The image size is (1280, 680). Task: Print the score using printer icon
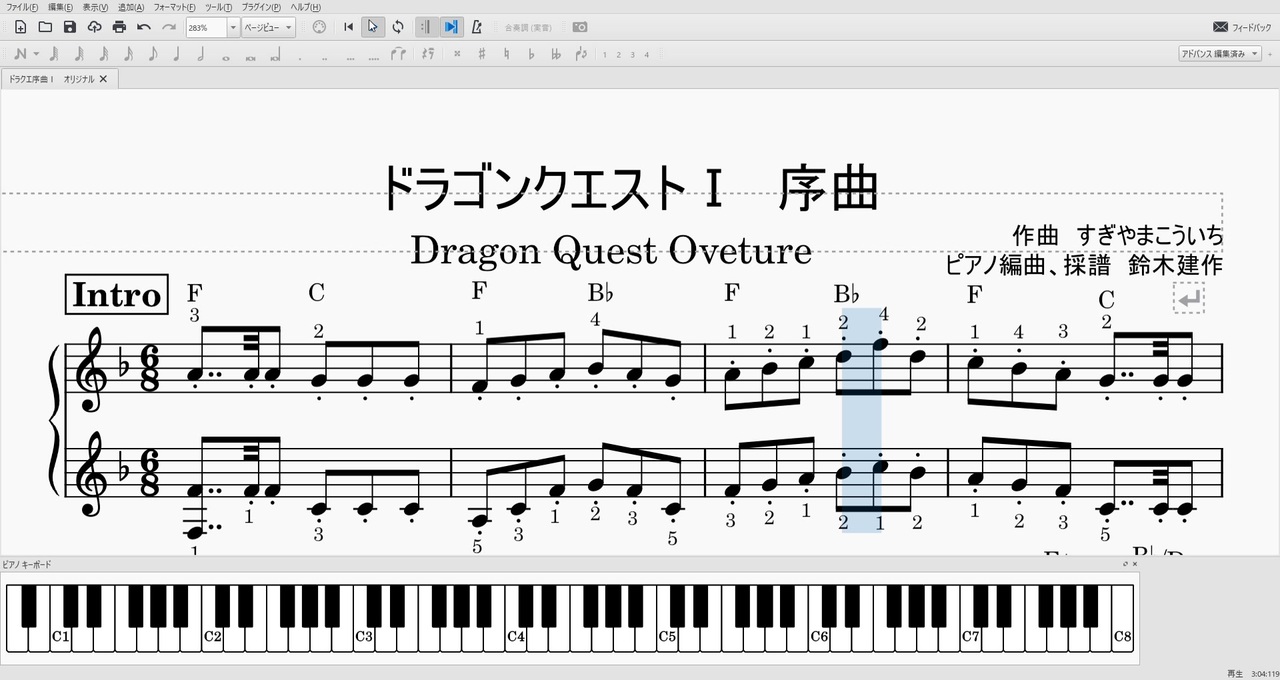(119, 27)
